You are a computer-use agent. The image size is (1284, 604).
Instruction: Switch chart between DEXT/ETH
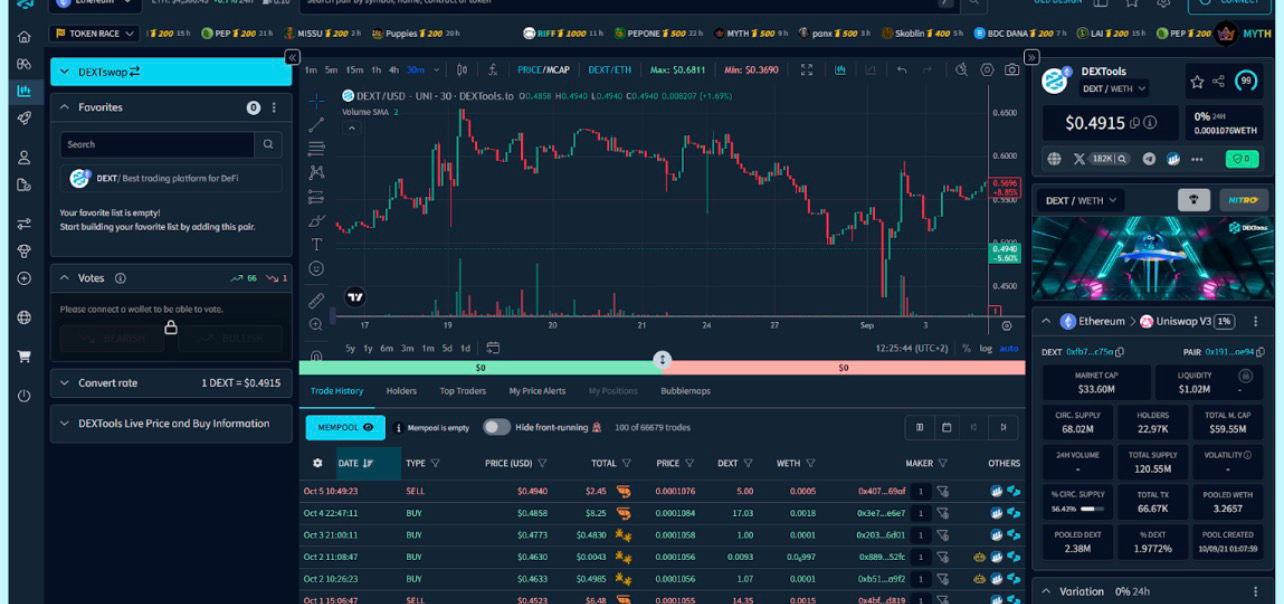[610, 70]
